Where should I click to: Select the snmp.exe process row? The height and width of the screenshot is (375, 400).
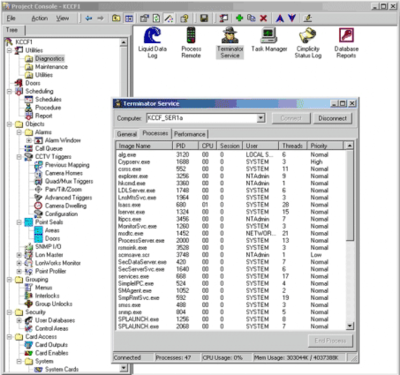tap(231, 312)
